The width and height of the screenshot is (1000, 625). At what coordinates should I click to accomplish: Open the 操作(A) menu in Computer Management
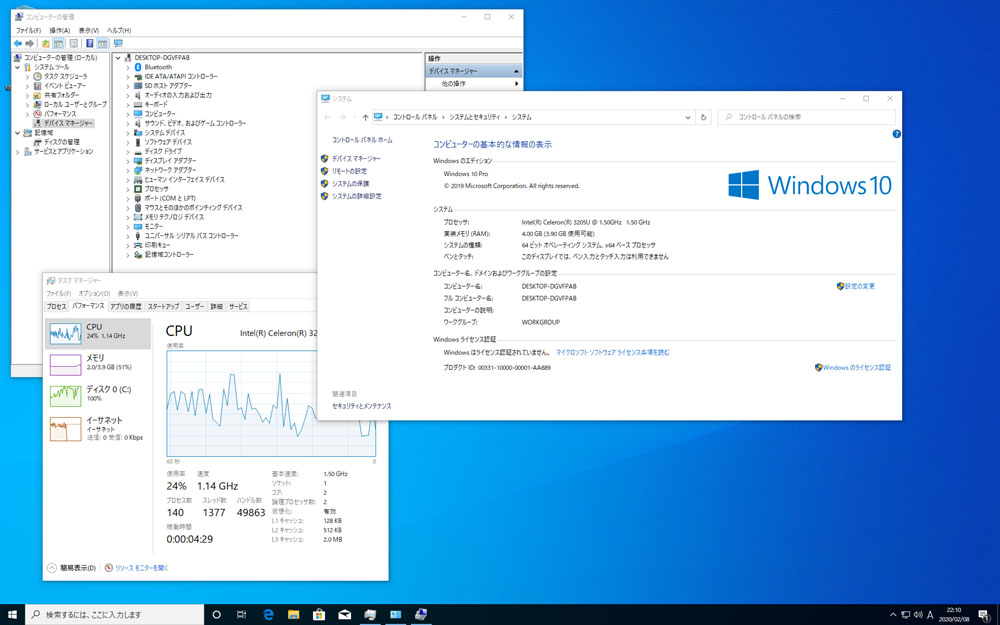click(x=60, y=31)
